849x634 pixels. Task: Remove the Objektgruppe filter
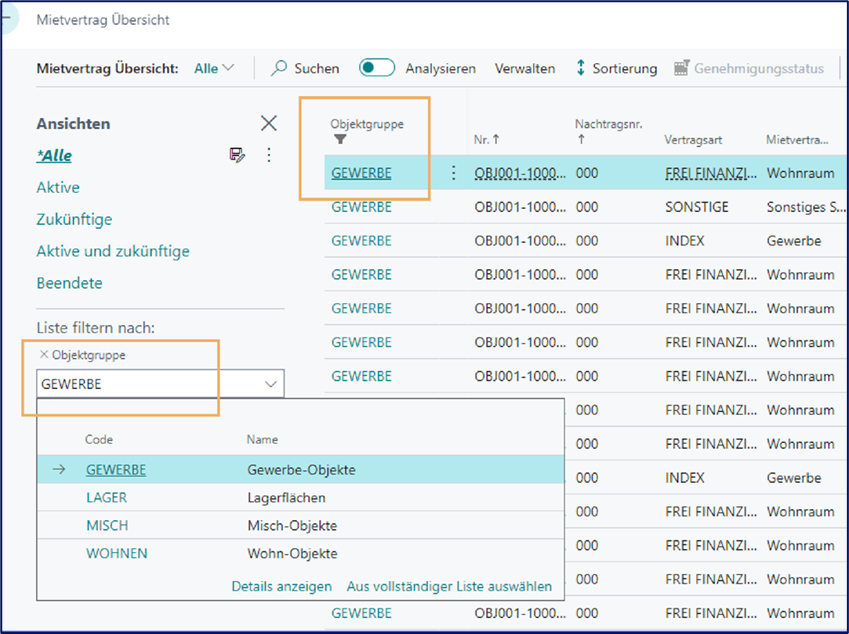43,354
